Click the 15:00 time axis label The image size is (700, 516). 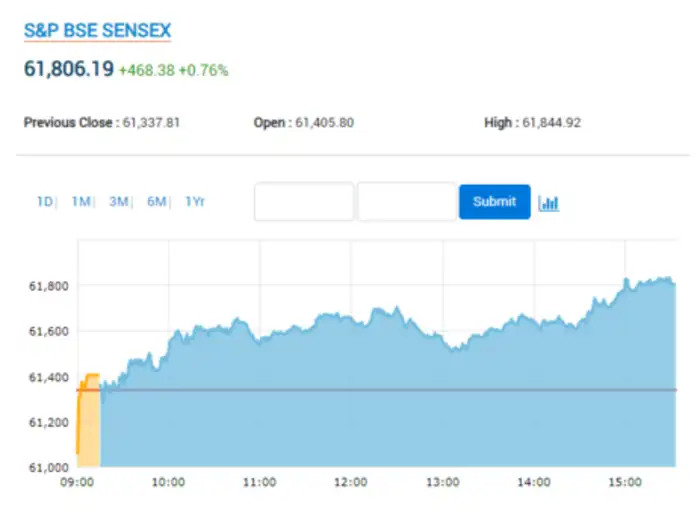624,482
